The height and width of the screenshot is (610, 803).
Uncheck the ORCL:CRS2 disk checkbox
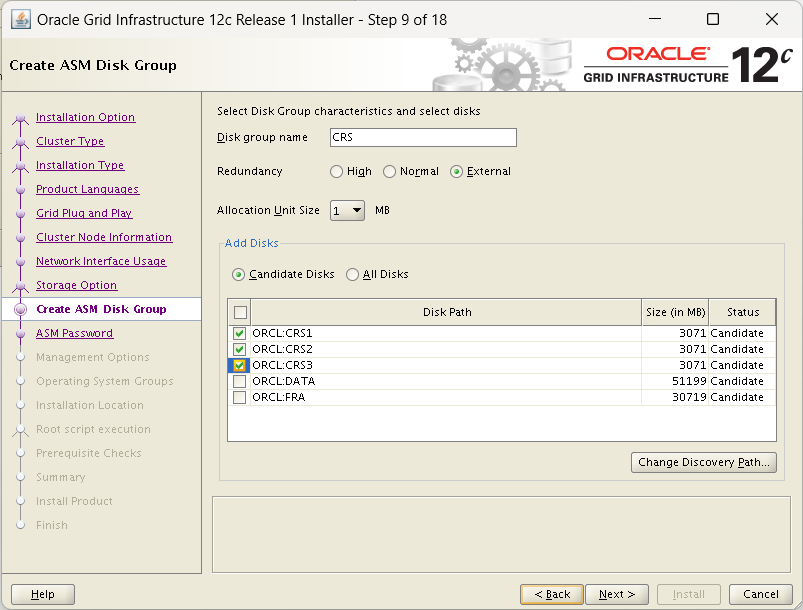pos(239,349)
